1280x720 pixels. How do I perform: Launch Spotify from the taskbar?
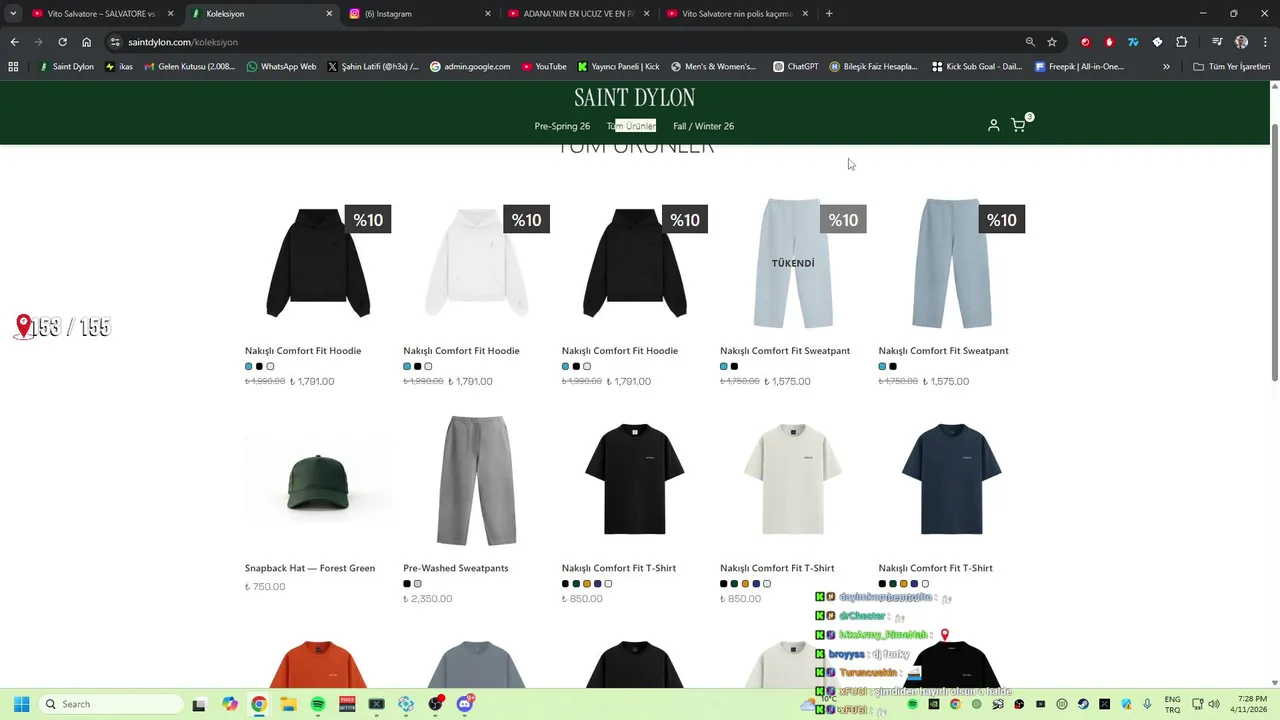(x=318, y=704)
